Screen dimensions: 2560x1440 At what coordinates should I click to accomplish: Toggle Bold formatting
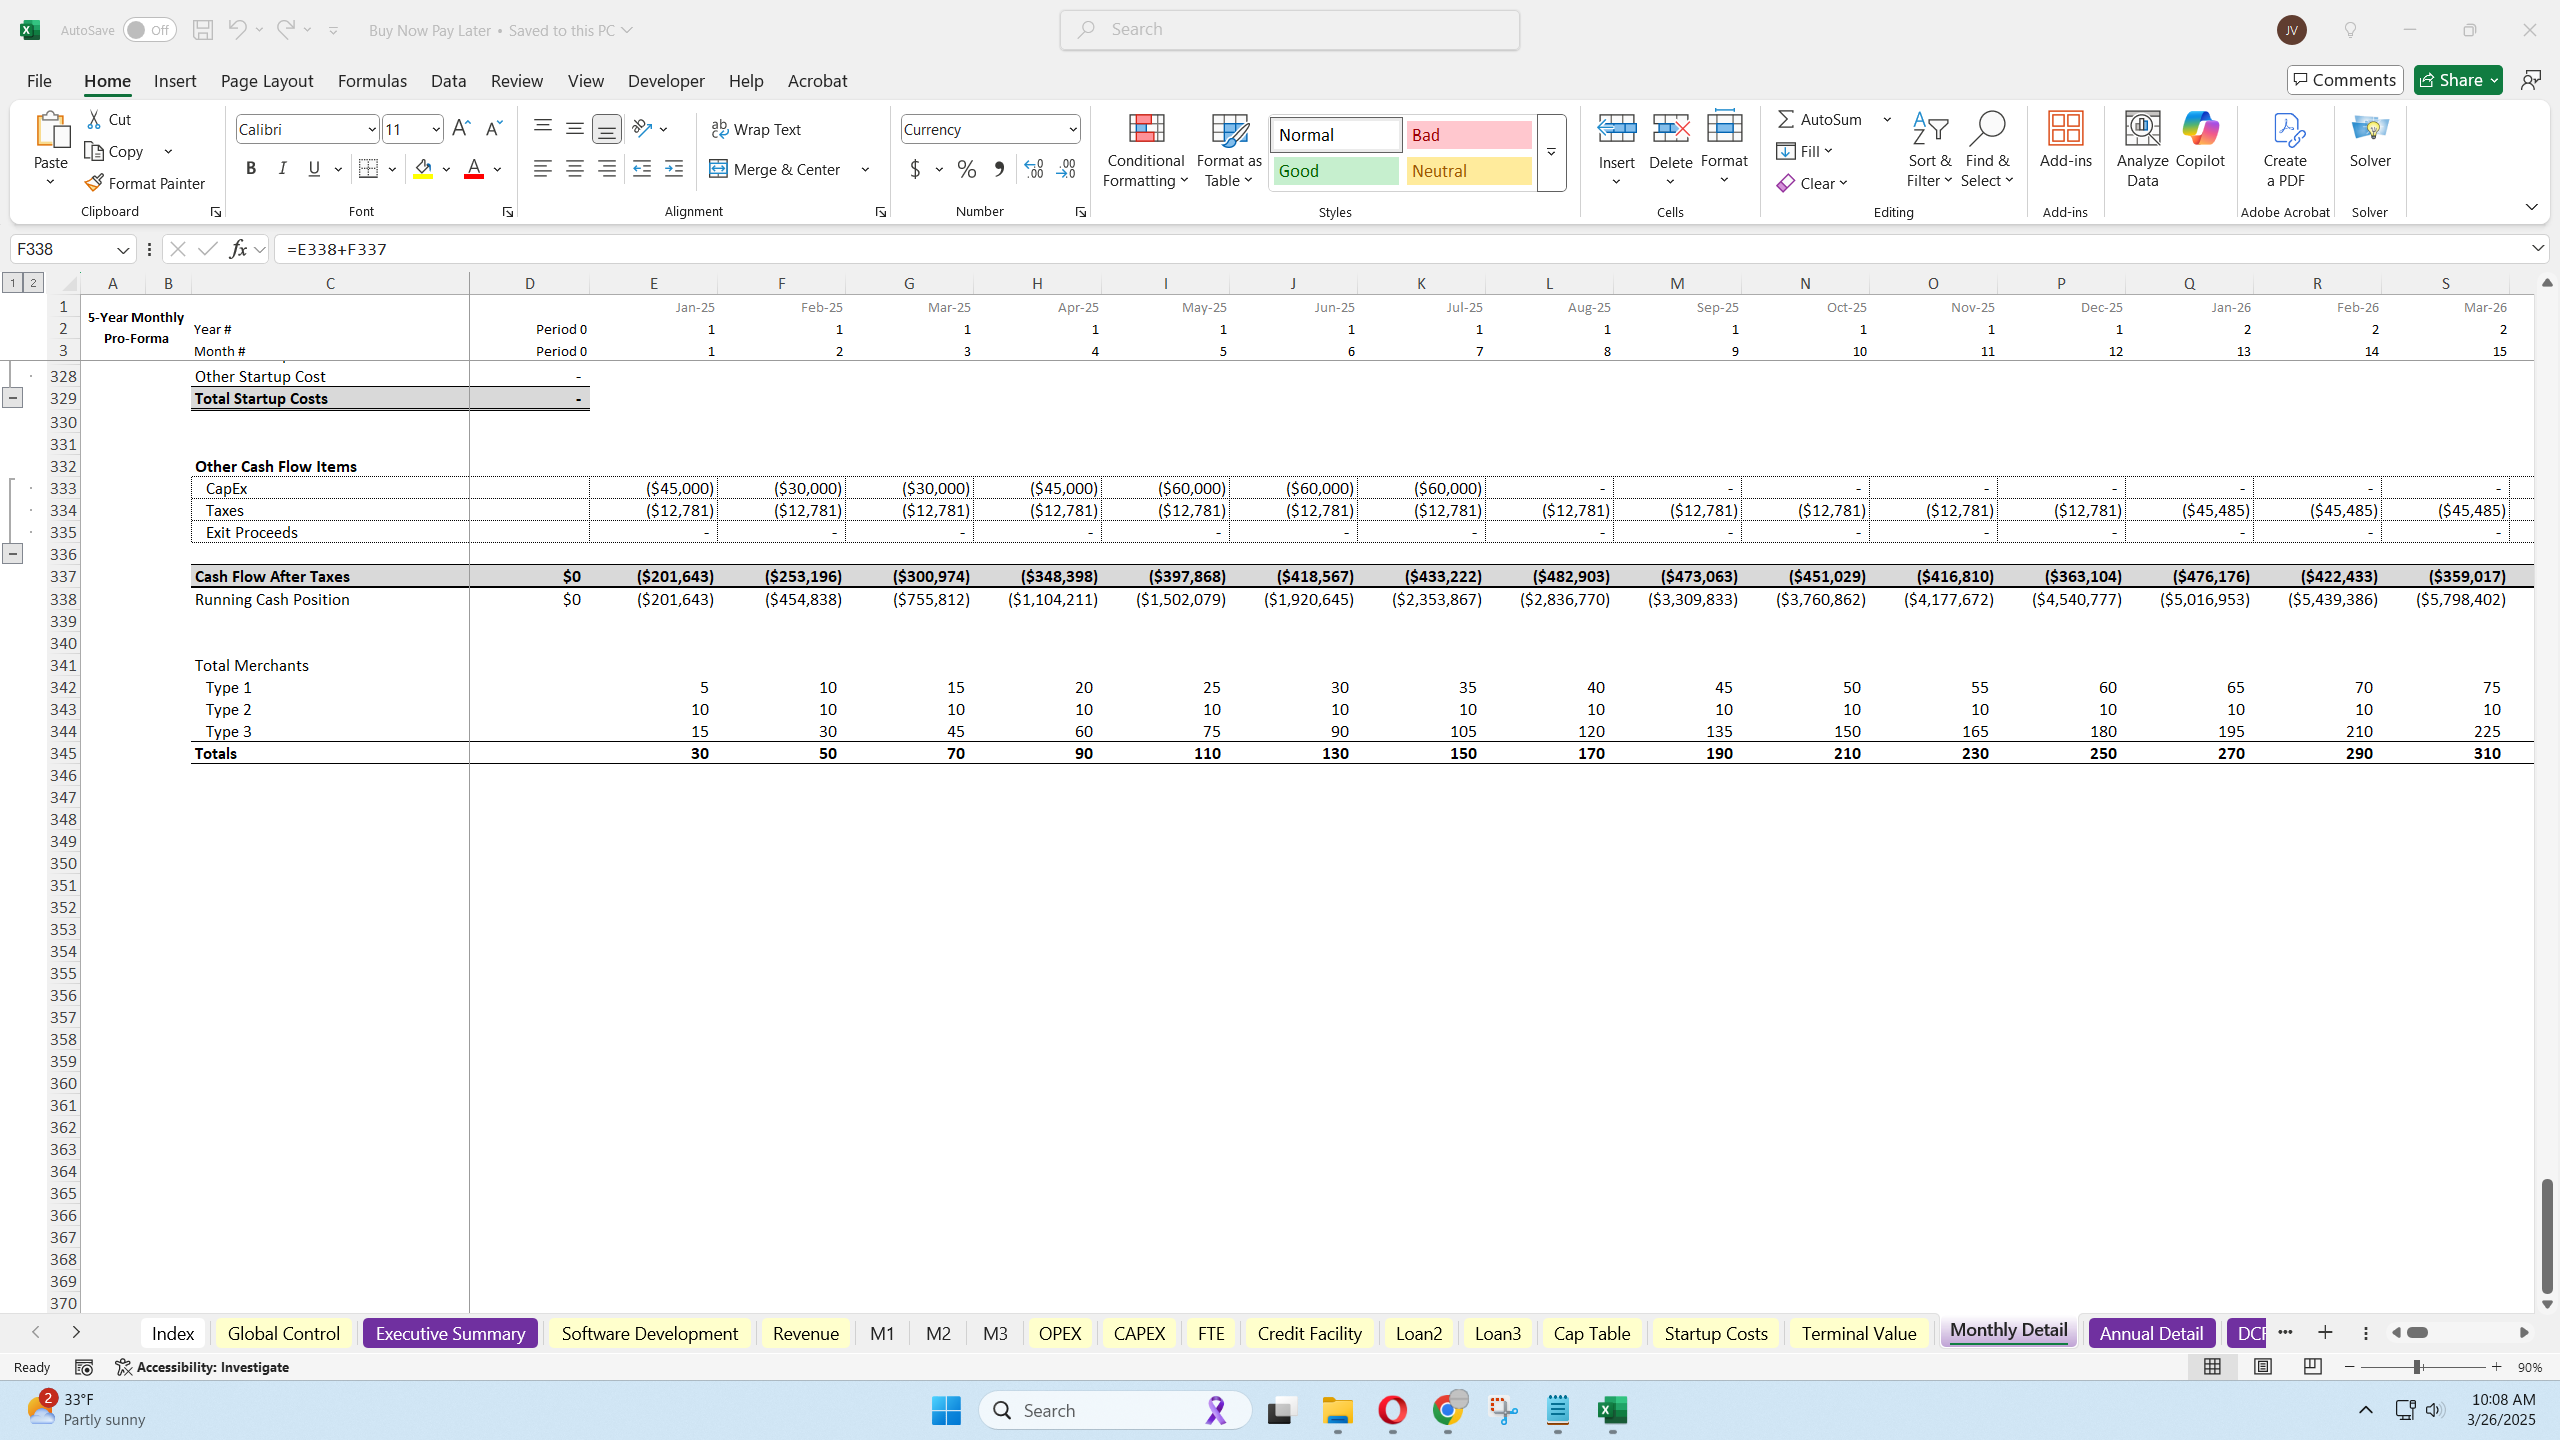point(251,168)
